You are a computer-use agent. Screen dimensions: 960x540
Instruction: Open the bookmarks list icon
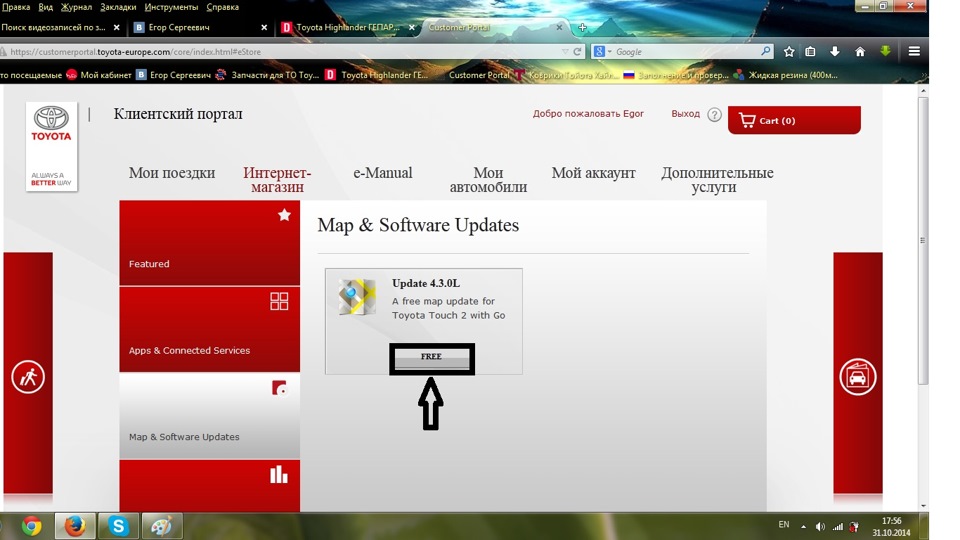tap(811, 52)
